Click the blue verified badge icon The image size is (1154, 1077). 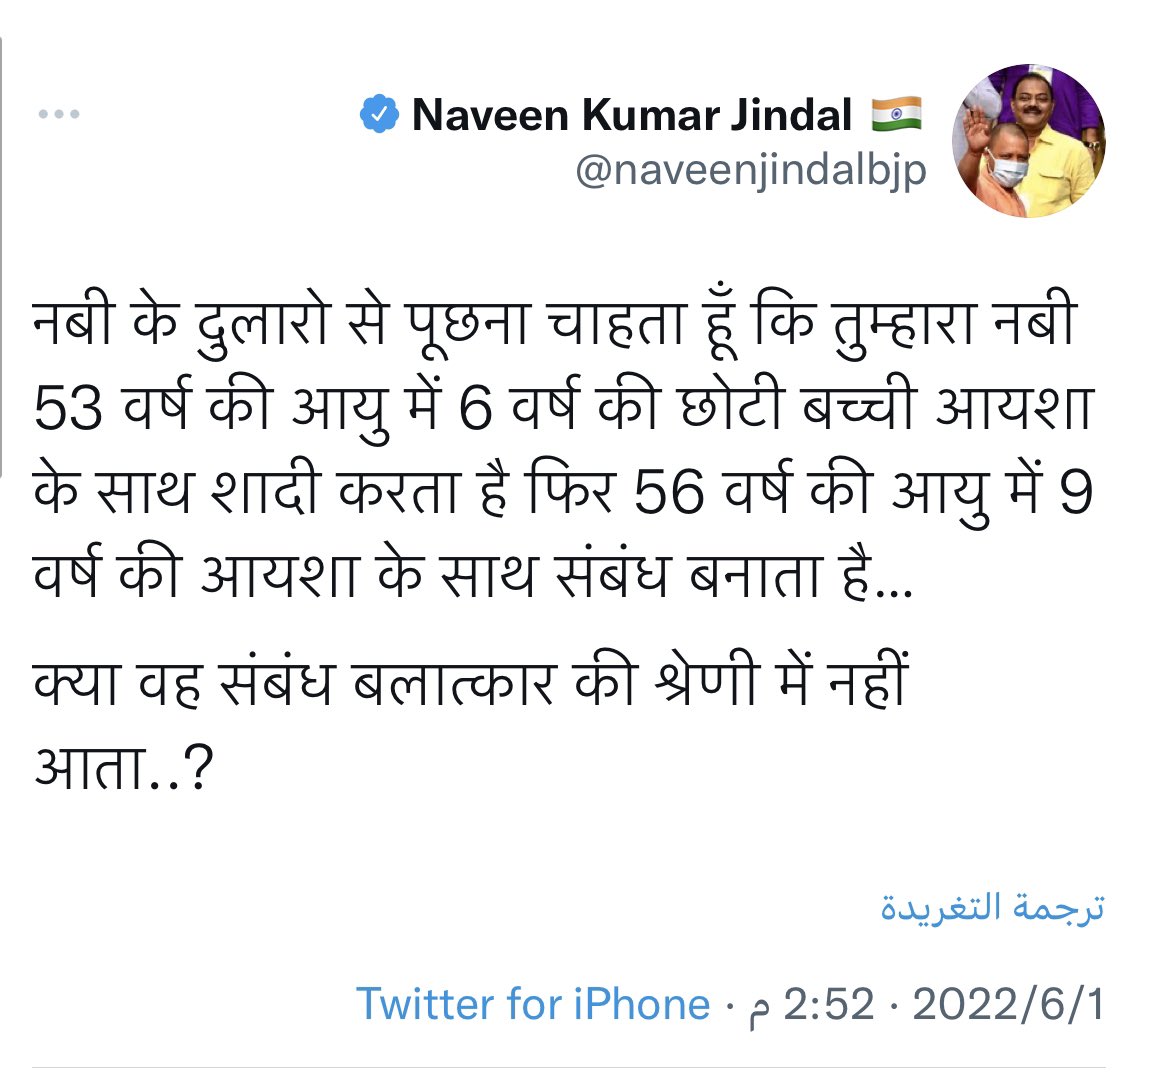[379, 114]
